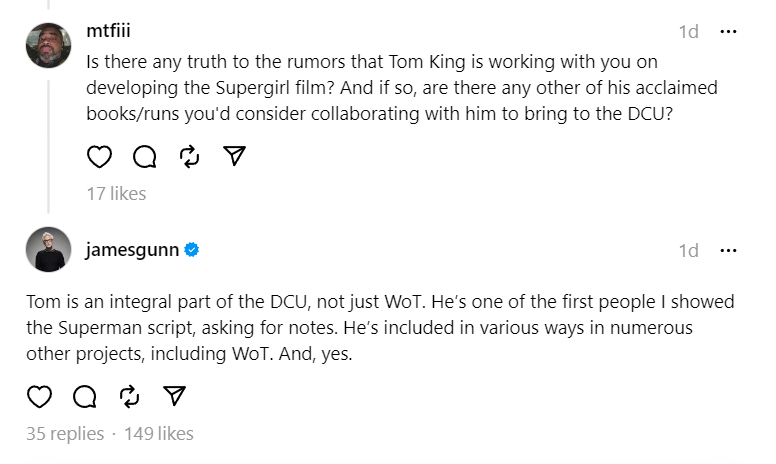Repost mtfiii's Supergirl question
776x464 pixels.
[x=189, y=156]
